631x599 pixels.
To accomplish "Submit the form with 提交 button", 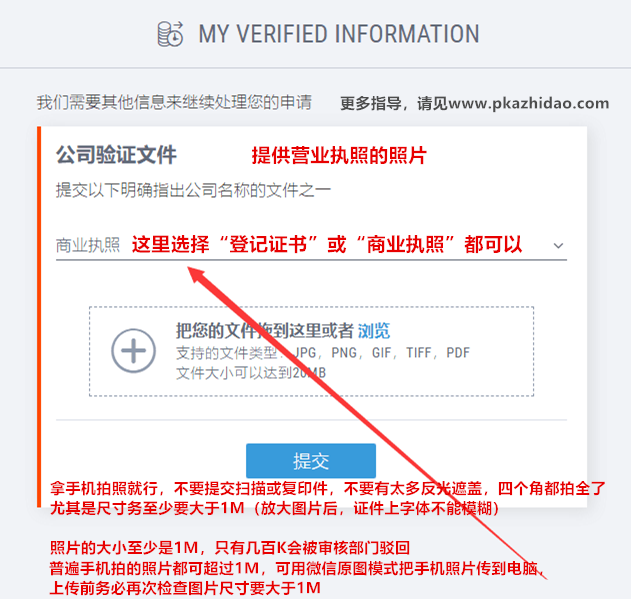I will tap(311, 461).
